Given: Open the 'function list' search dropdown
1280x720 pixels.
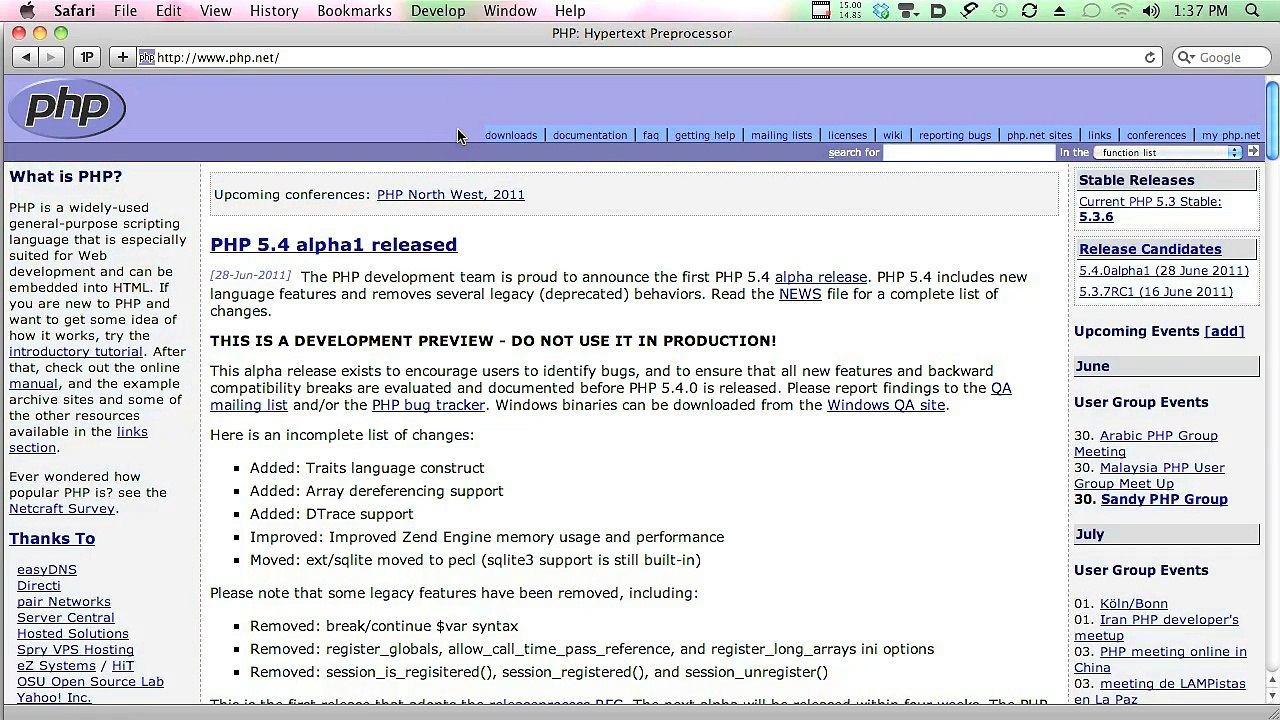Looking at the screenshot, I should [x=1167, y=152].
